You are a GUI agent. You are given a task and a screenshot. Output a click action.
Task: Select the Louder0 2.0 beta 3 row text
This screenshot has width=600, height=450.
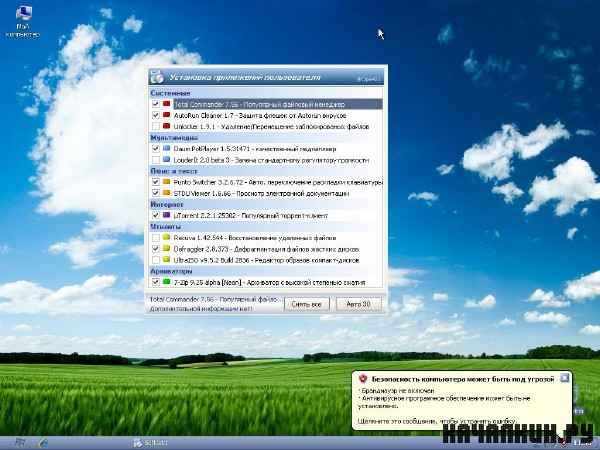(271, 160)
